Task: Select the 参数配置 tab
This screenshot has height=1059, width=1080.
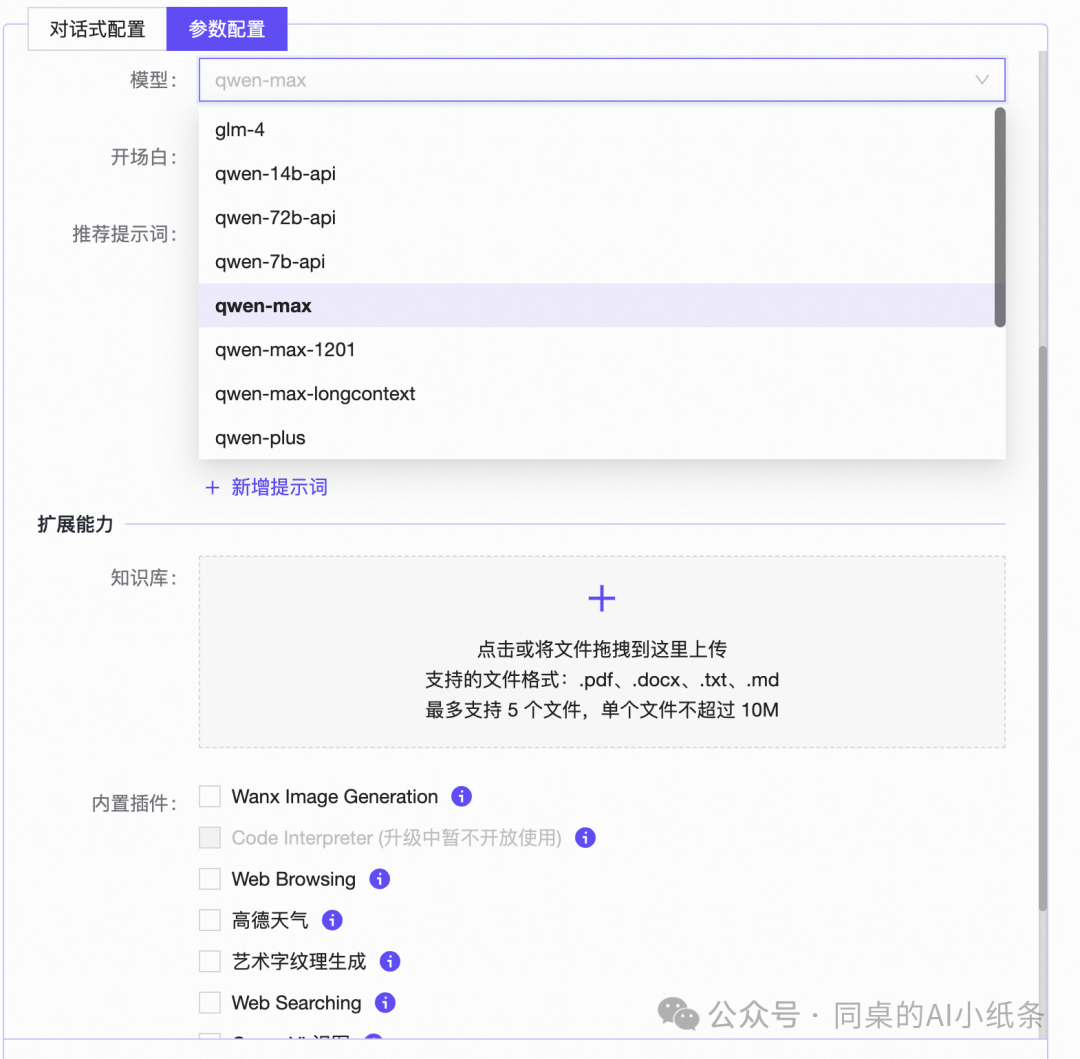Action: [227, 29]
